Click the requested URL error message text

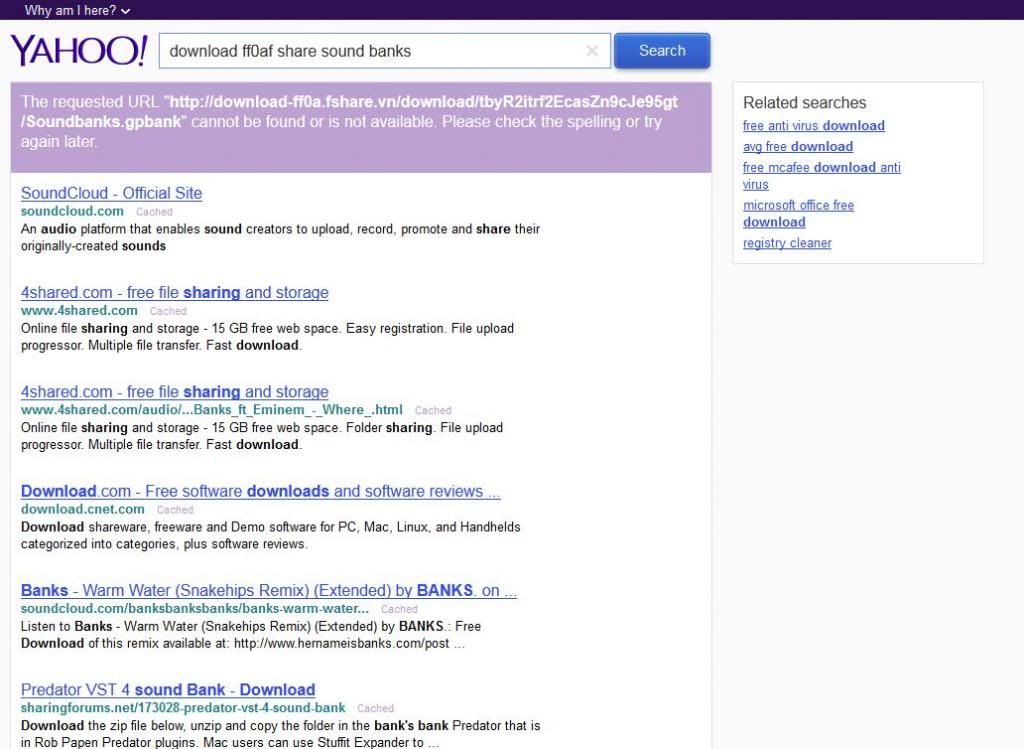pos(349,121)
